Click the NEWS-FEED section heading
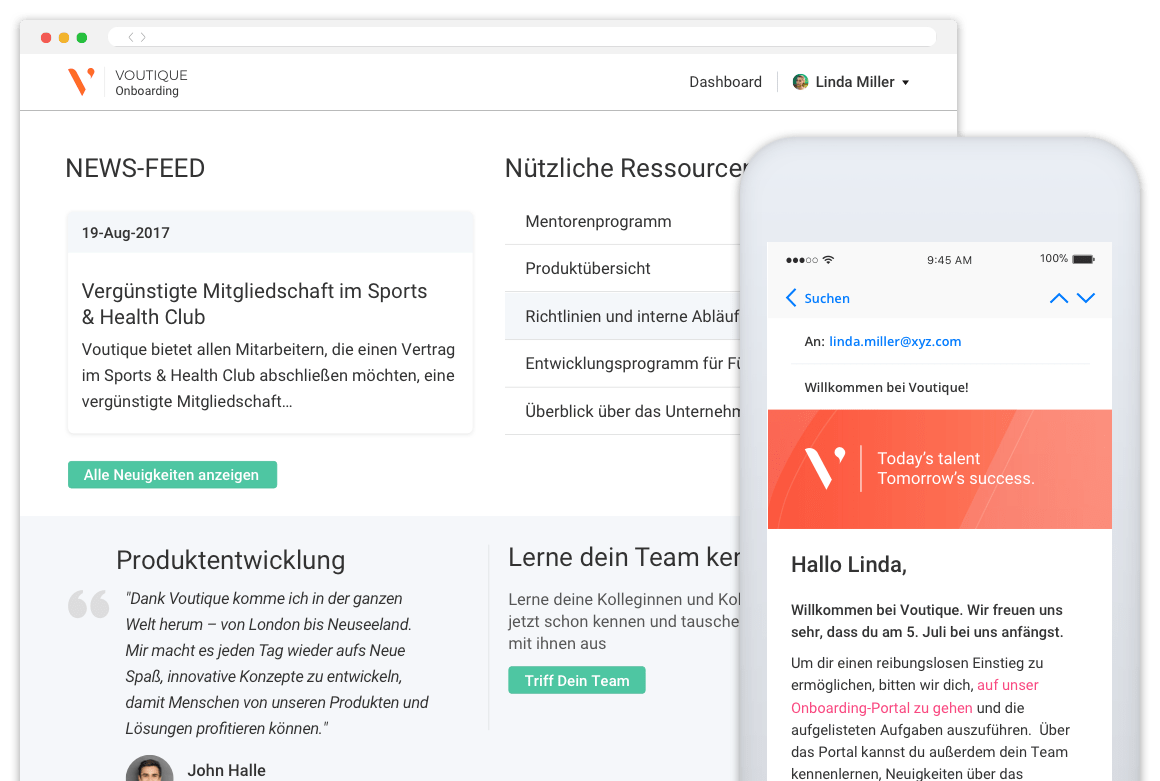Screen dimensions: 1160x781 (135, 169)
